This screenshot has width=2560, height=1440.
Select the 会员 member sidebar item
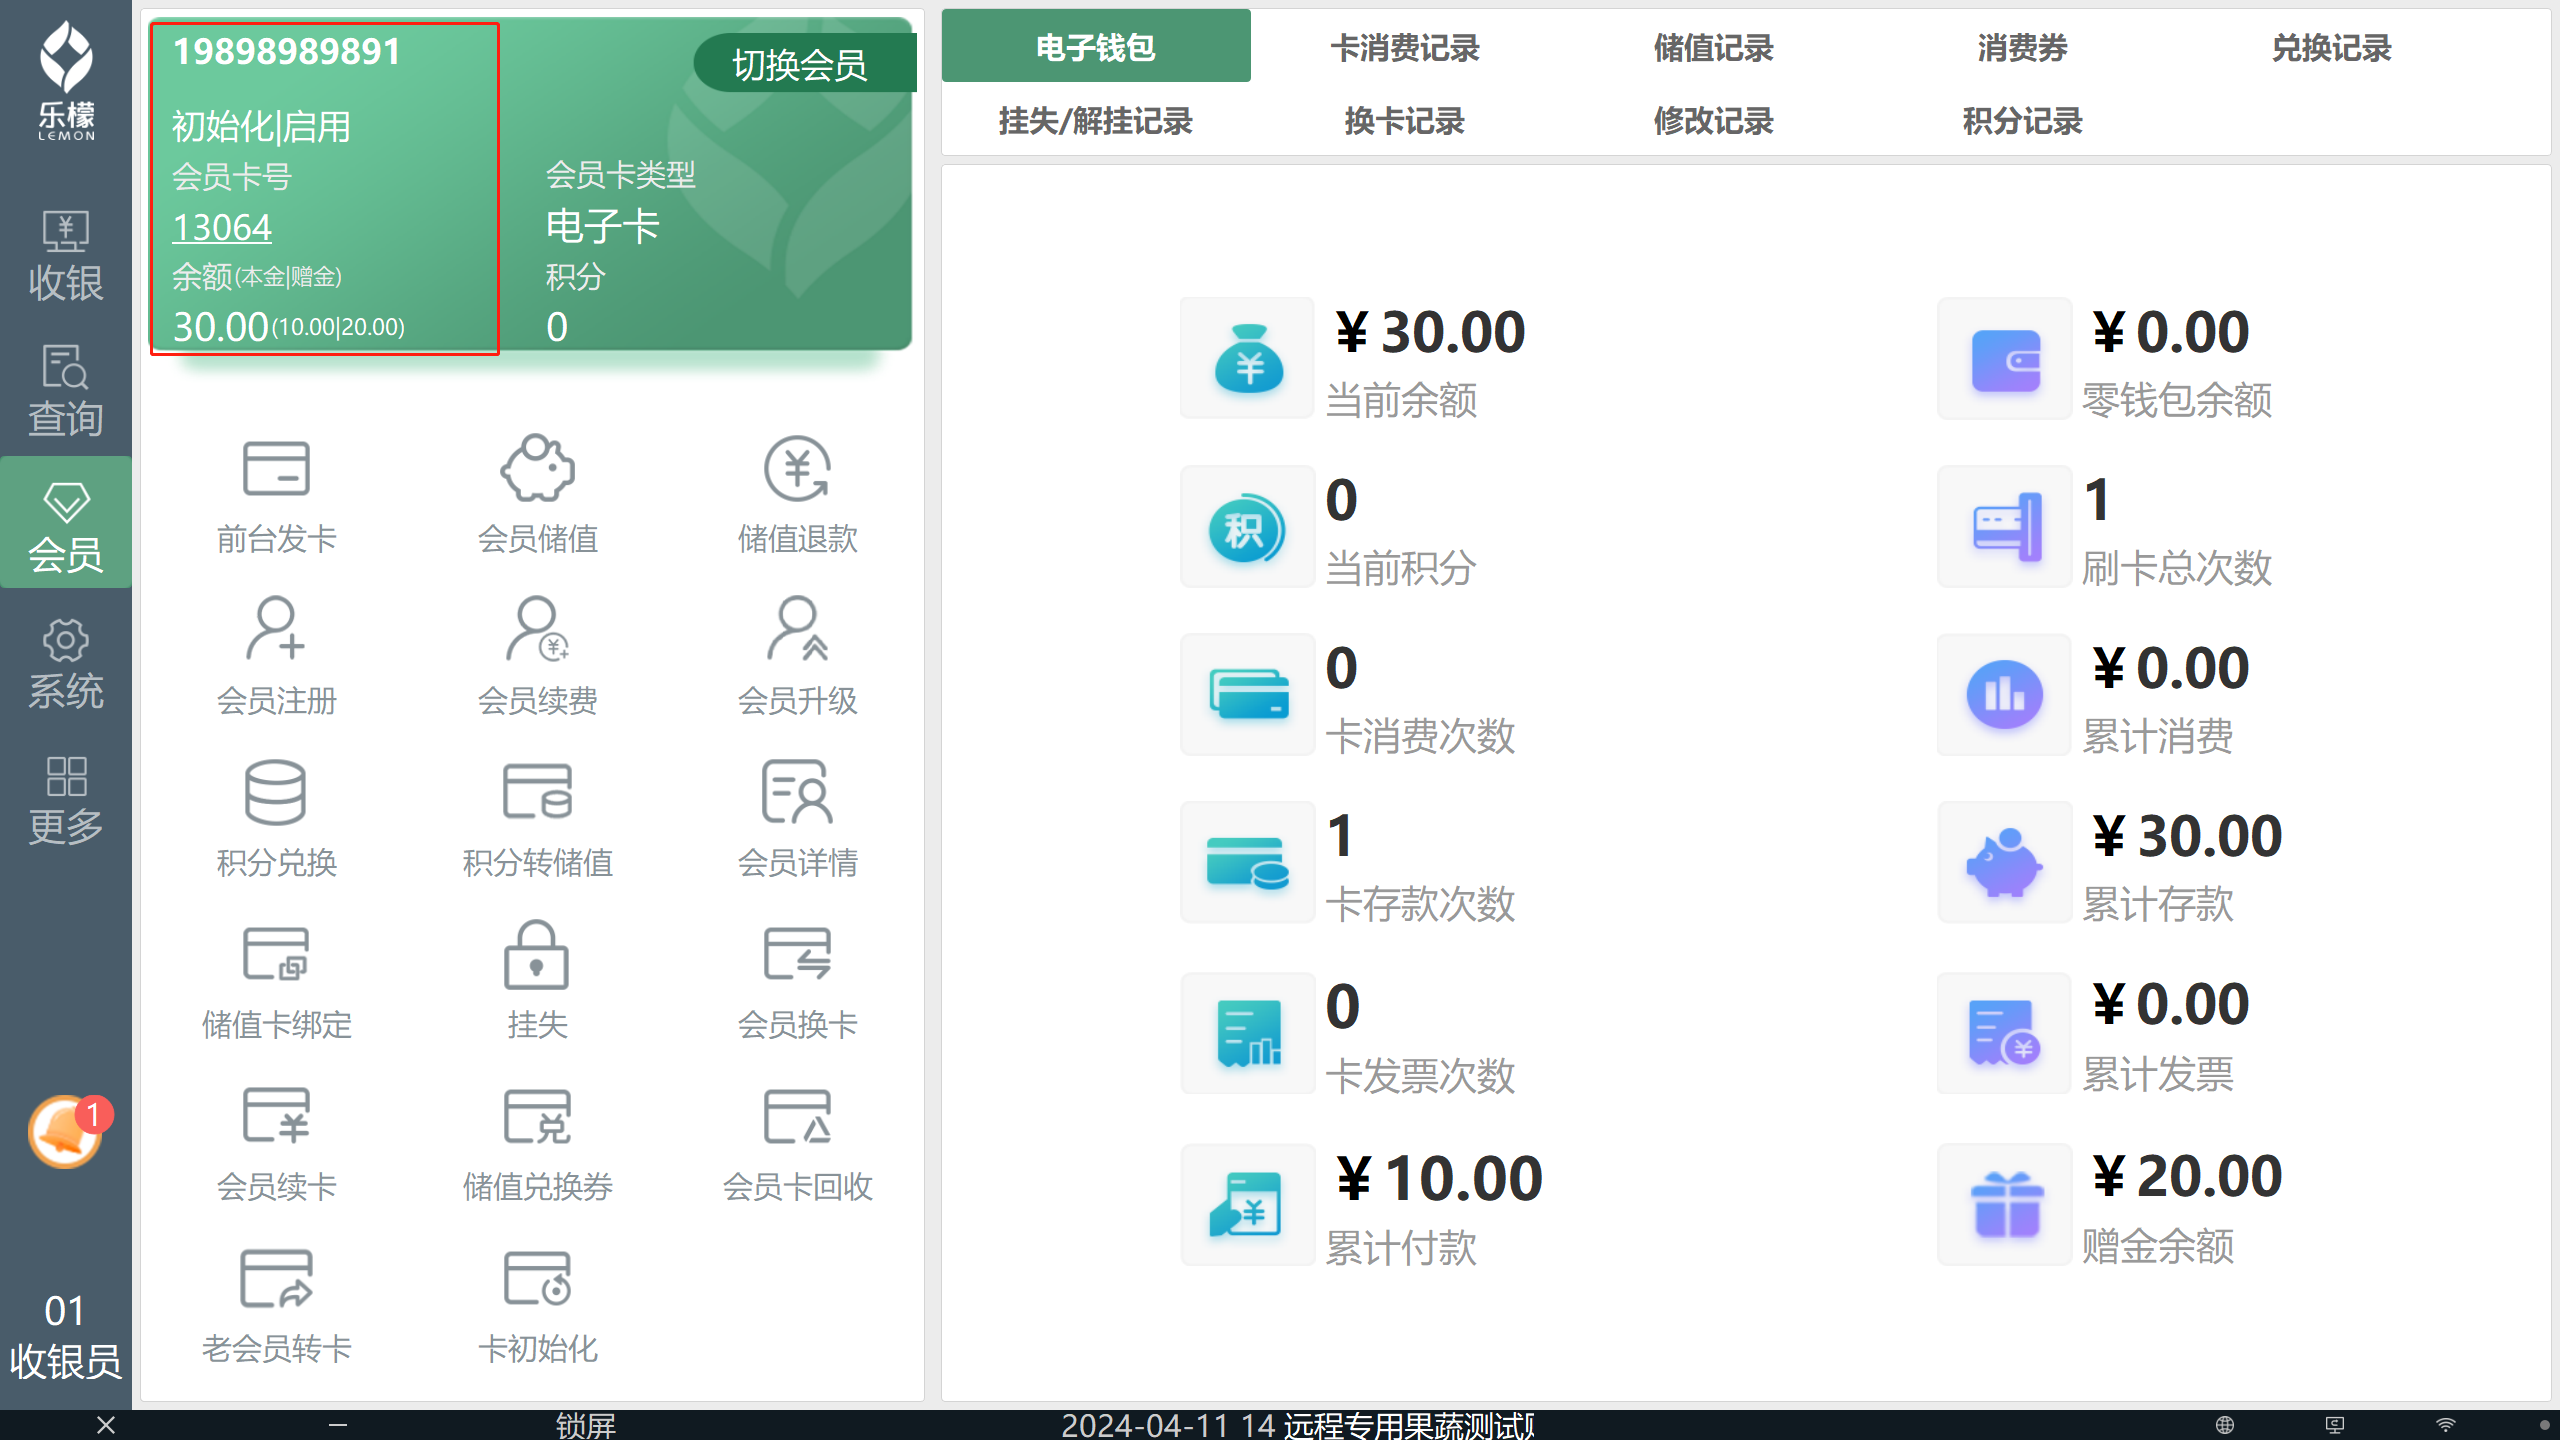[66, 523]
